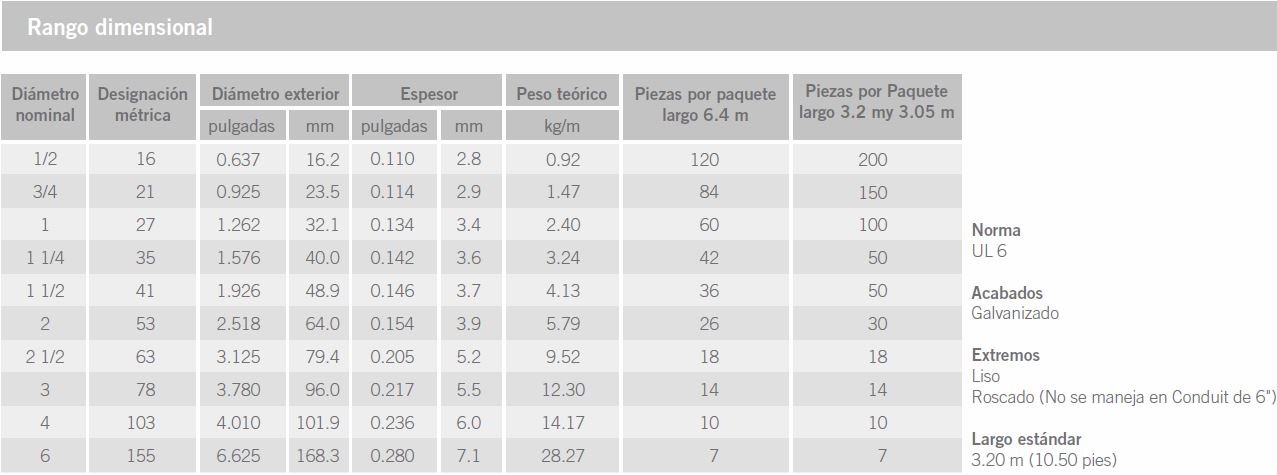
Task: Select the 0.925 inches outer diameter cell
Action: [x=238, y=192]
